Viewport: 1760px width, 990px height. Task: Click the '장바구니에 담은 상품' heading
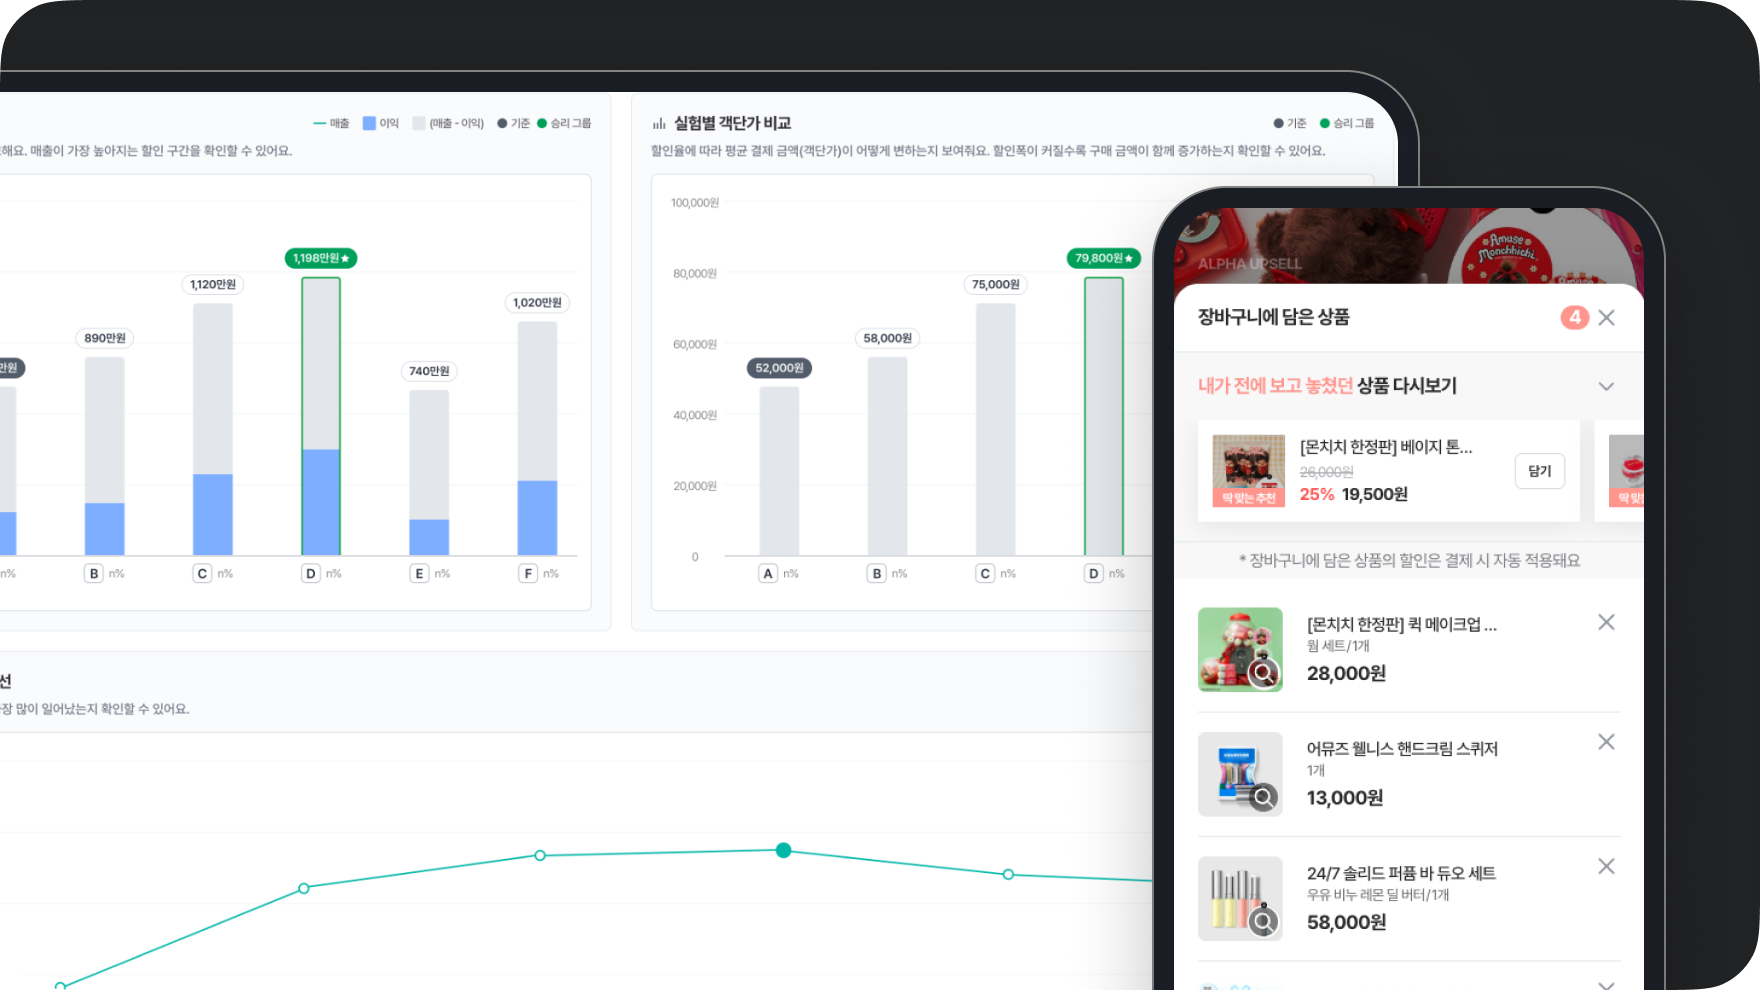1274,317
